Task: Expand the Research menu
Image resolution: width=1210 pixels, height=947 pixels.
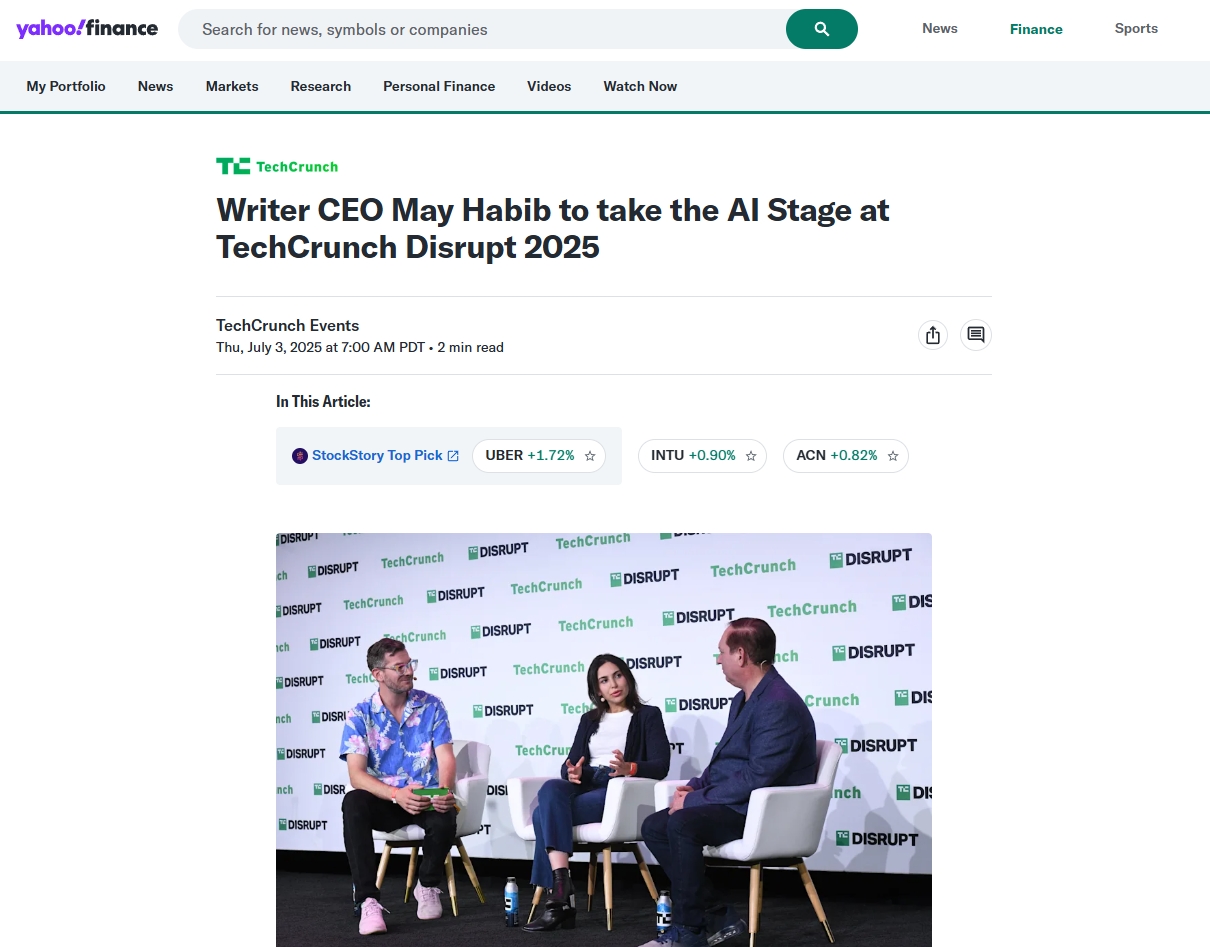Action: [x=321, y=86]
